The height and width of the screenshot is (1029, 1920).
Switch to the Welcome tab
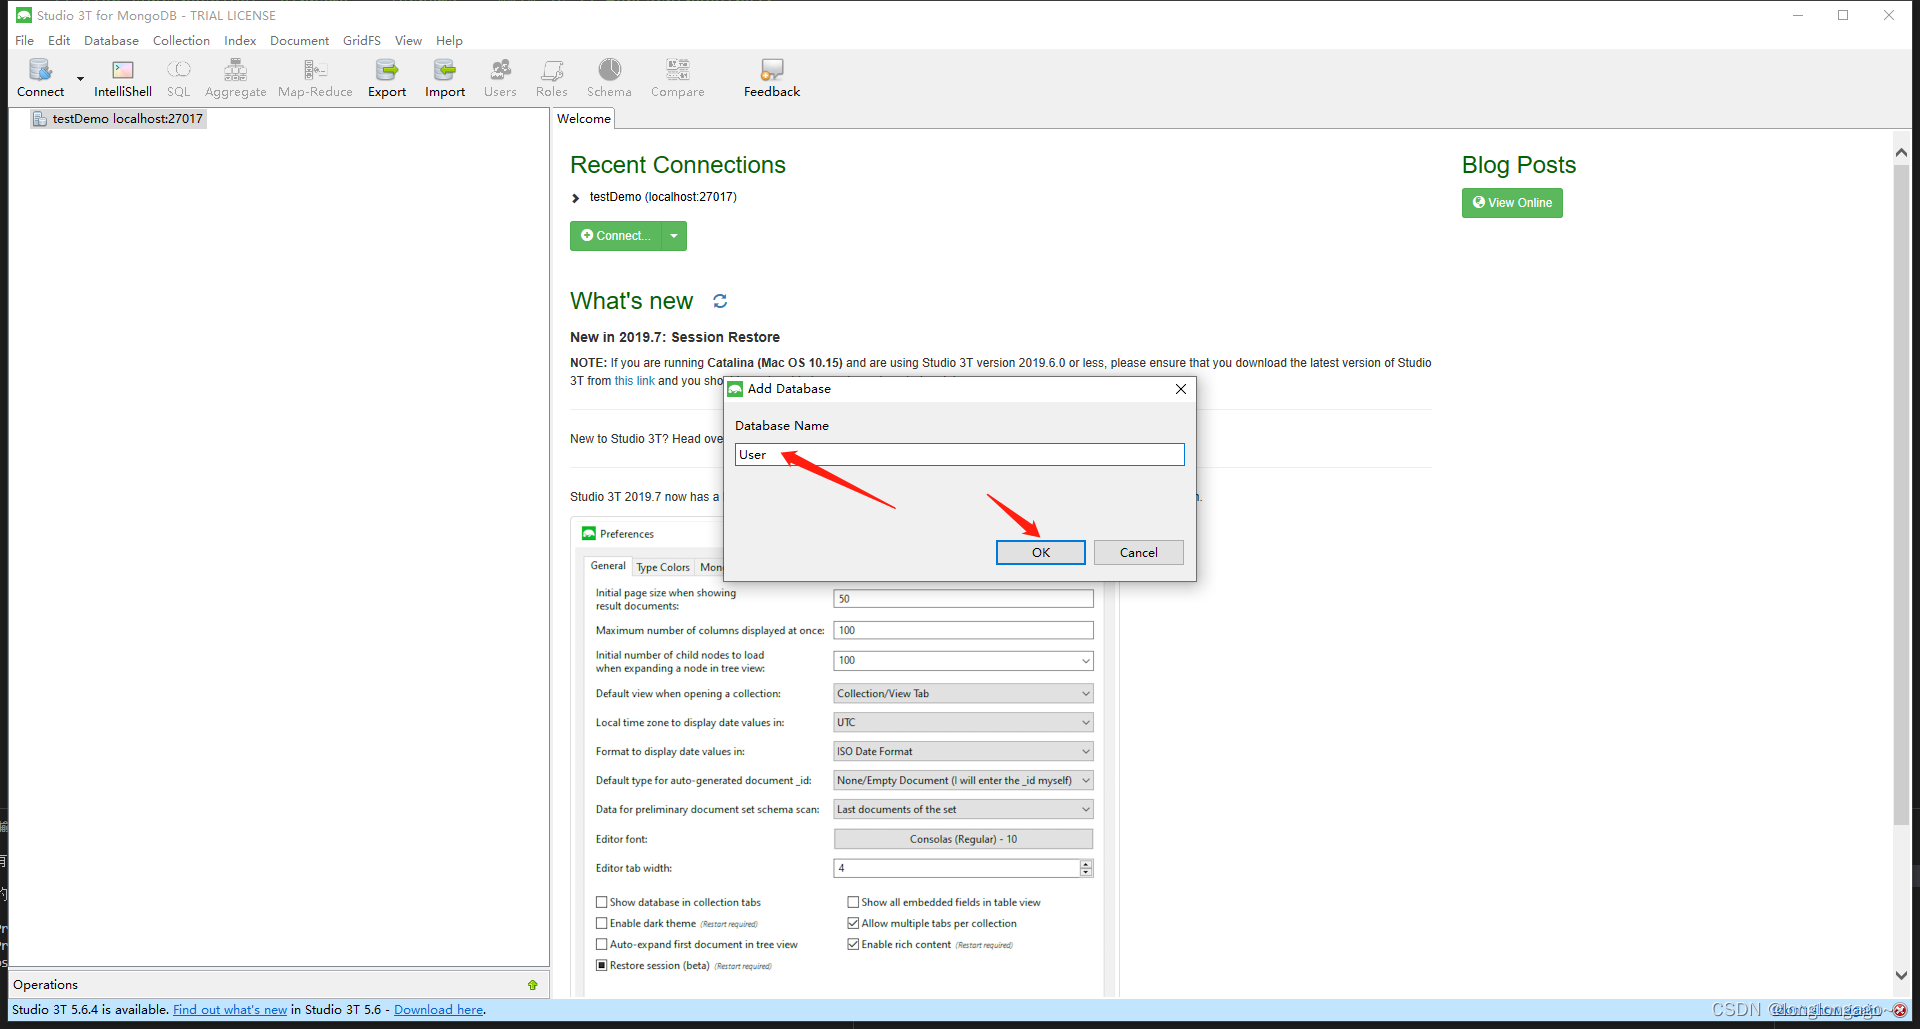584,119
